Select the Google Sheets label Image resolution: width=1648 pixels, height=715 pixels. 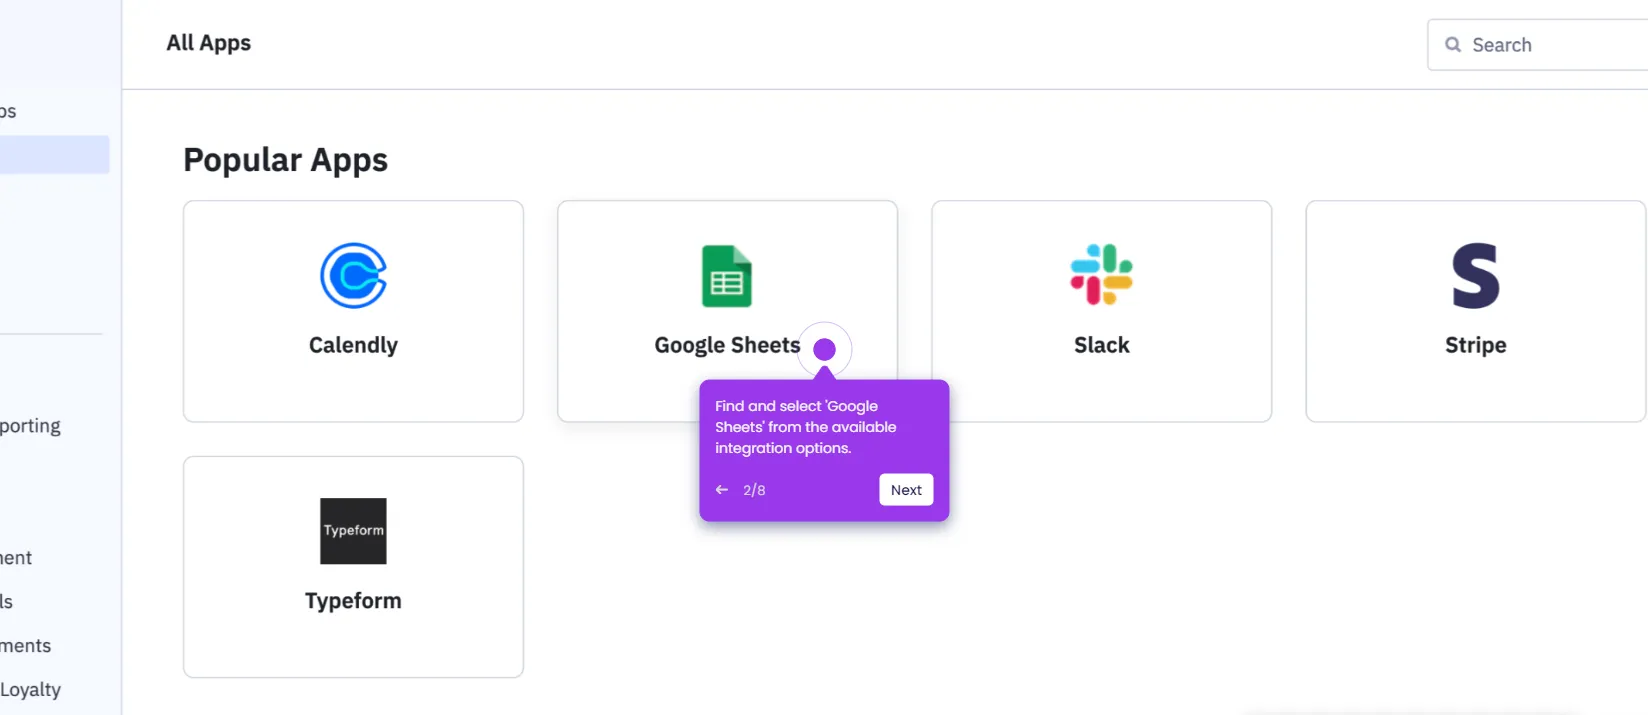click(727, 345)
